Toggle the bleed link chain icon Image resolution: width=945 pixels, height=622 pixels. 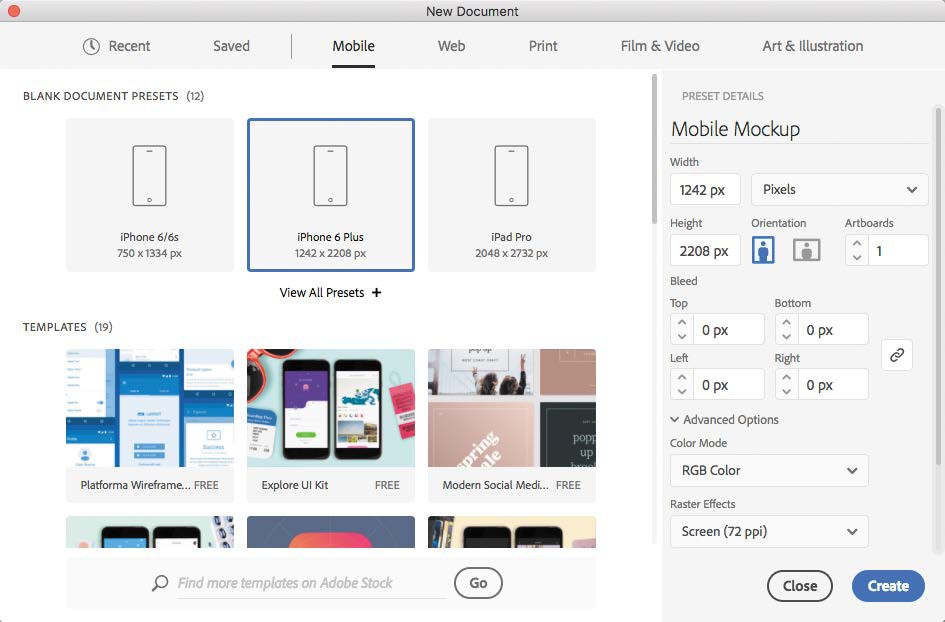tap(897, 354)
